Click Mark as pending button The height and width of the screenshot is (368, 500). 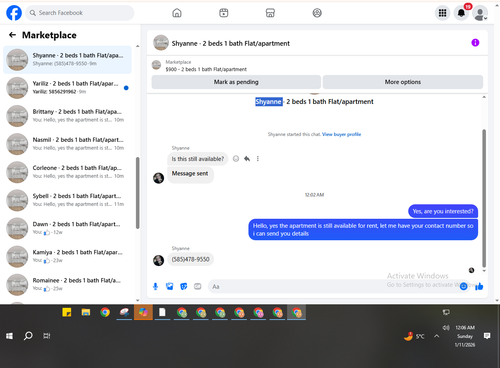pyautogui.click(x=236, y=82)
